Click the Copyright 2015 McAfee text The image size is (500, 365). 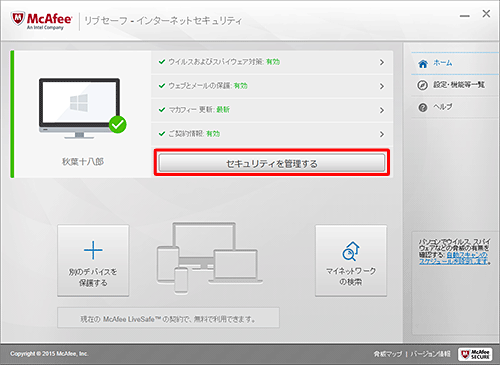[49, 354]
